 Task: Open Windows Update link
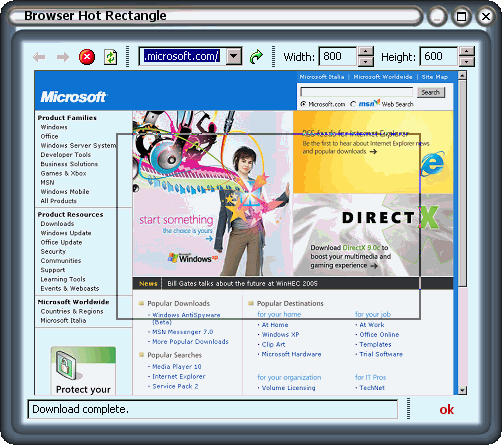point(66,233)
